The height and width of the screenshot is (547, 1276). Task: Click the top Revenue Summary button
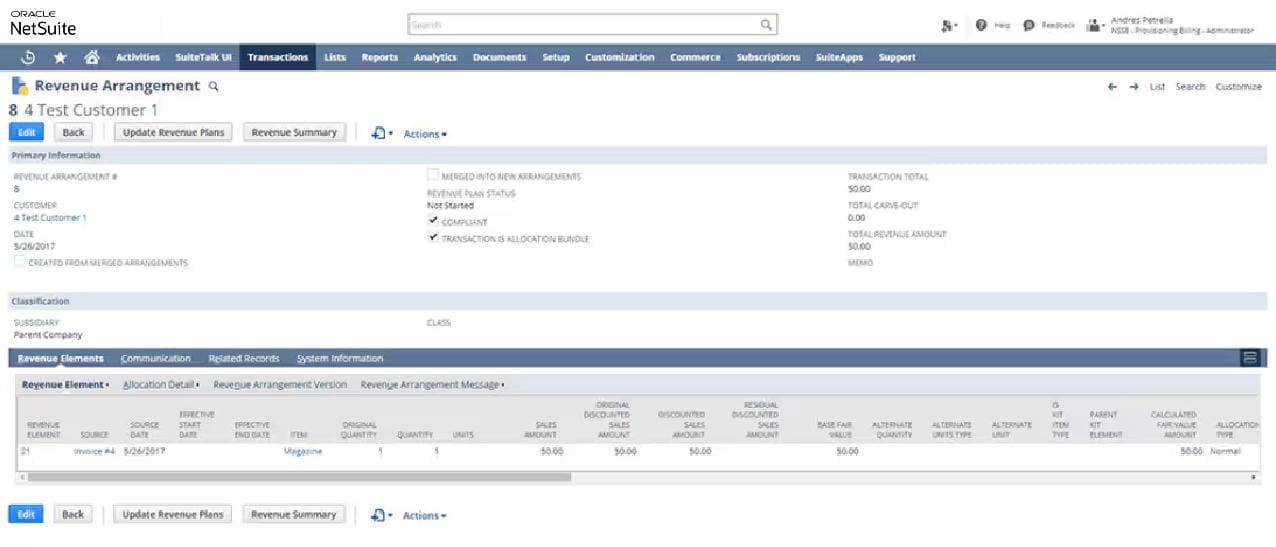[294, 132]
